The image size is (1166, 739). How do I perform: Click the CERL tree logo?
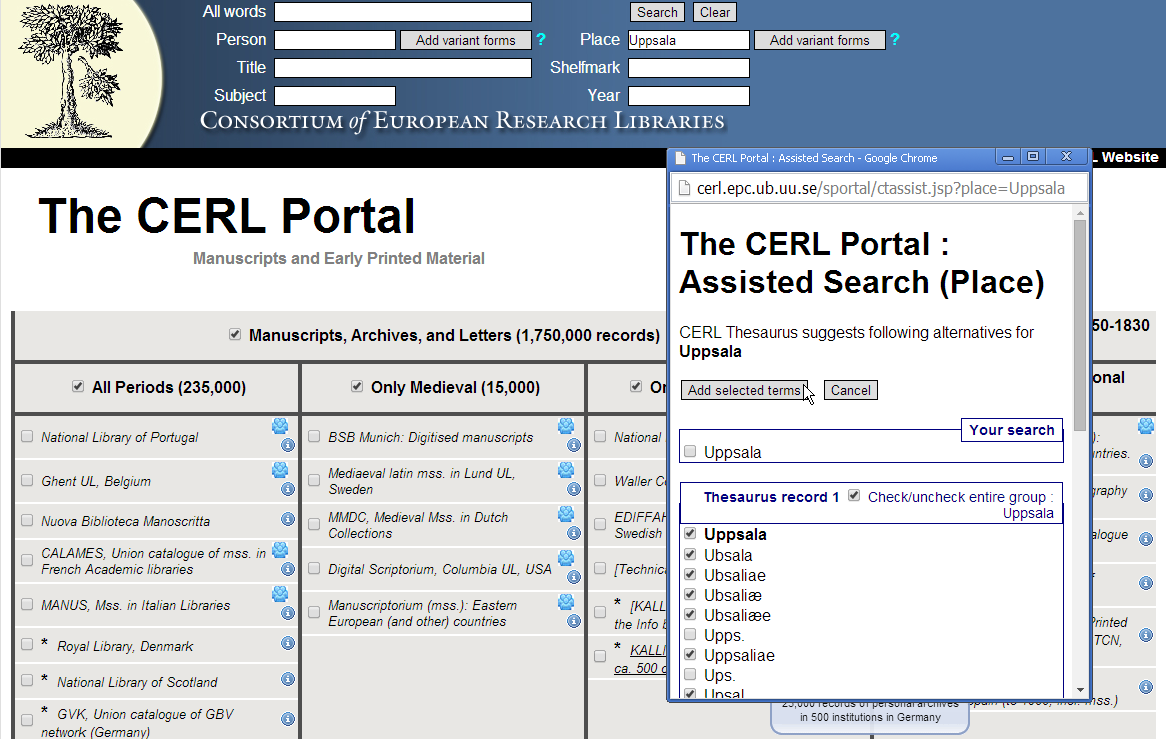pyautogui.click(x=71, y=71)
